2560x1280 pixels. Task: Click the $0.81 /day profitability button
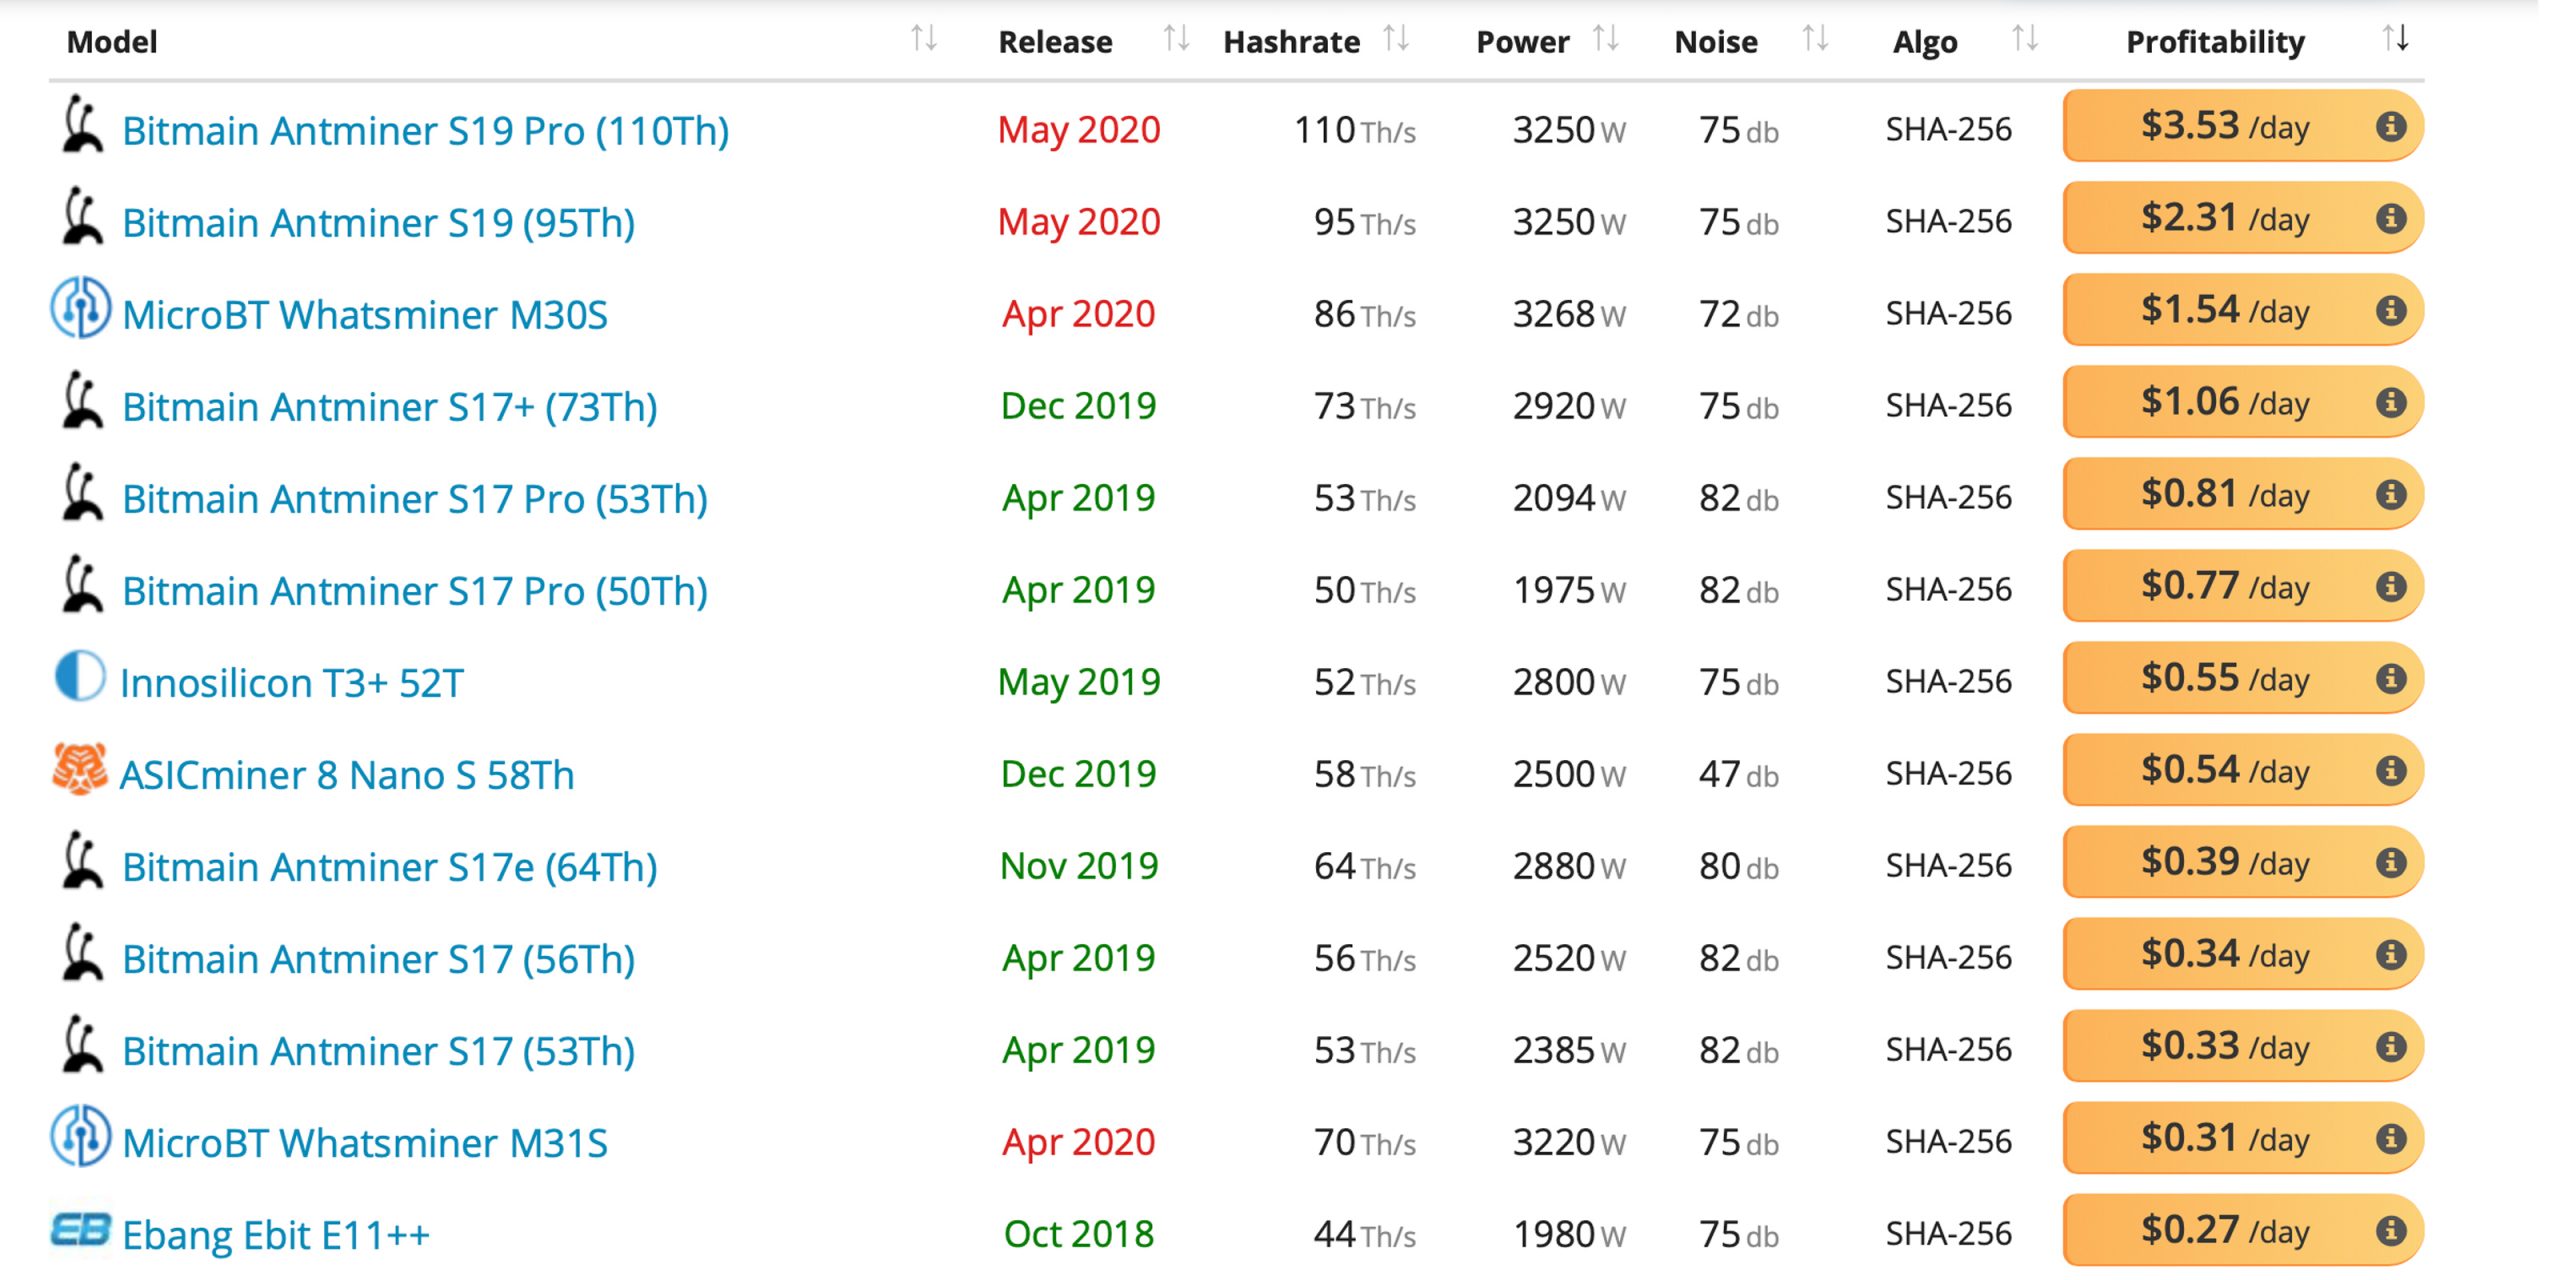2243,494
